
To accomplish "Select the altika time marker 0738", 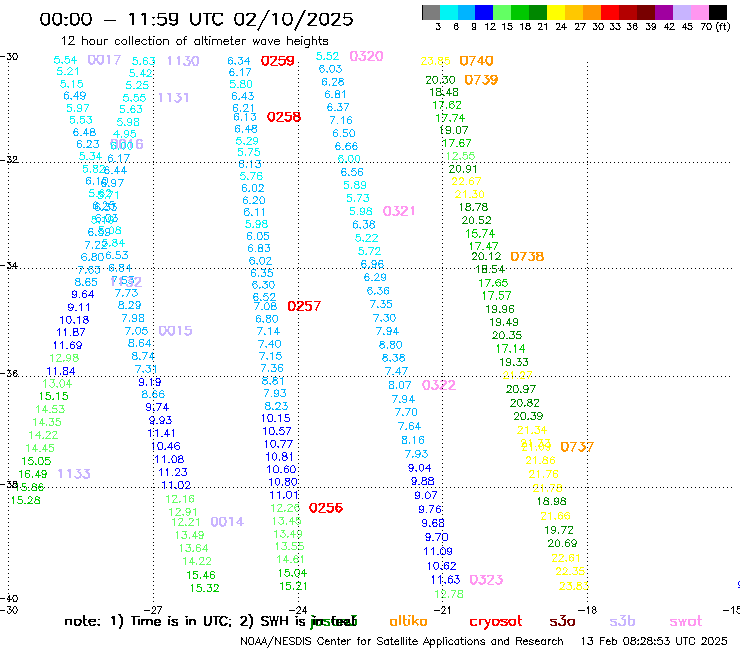I will coord(527,256).
